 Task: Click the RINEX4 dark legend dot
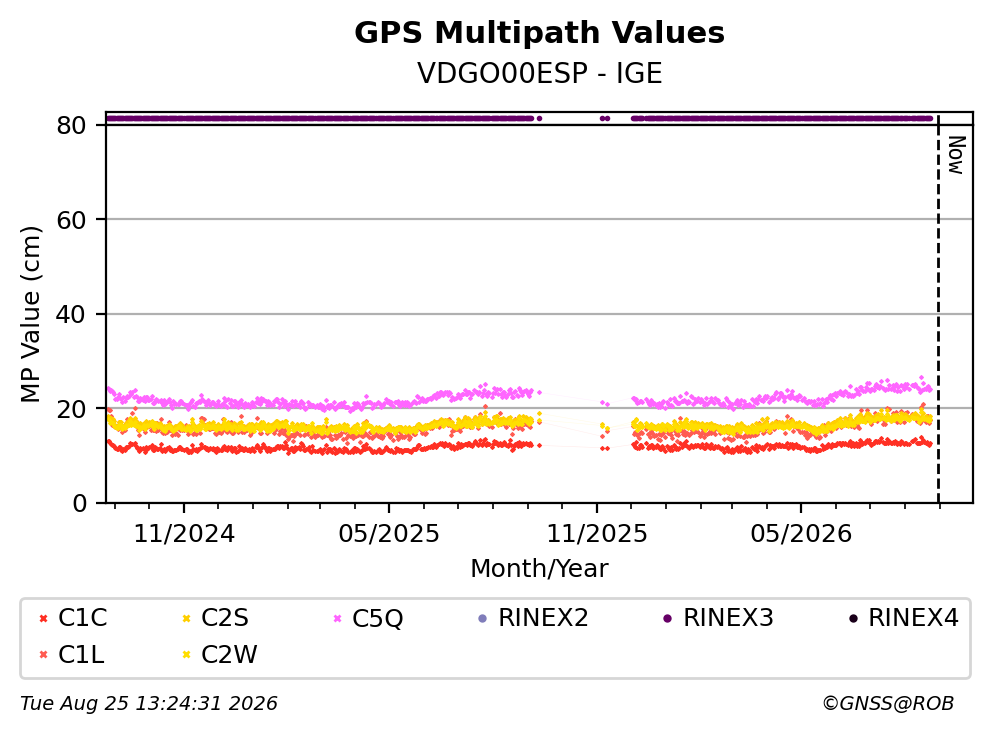[853, 619]
